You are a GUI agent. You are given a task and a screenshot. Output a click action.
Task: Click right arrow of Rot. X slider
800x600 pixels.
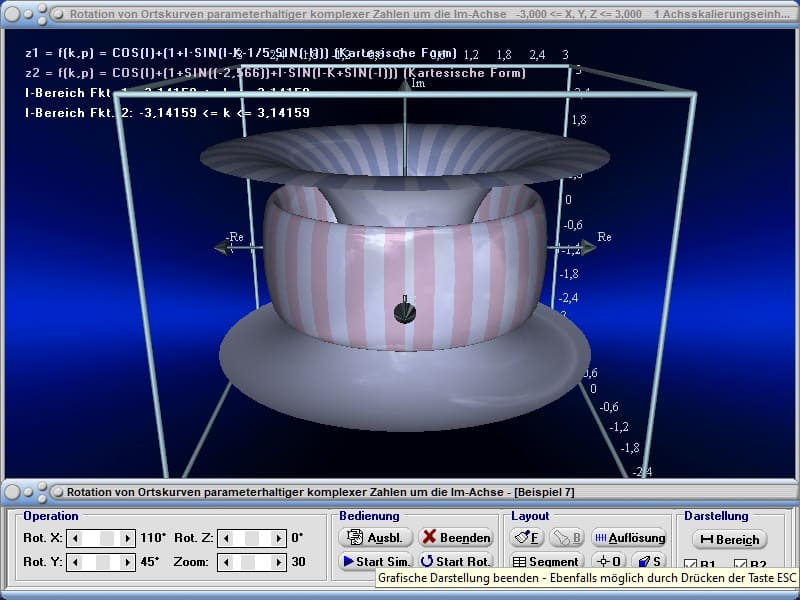(x=127, y=538)
